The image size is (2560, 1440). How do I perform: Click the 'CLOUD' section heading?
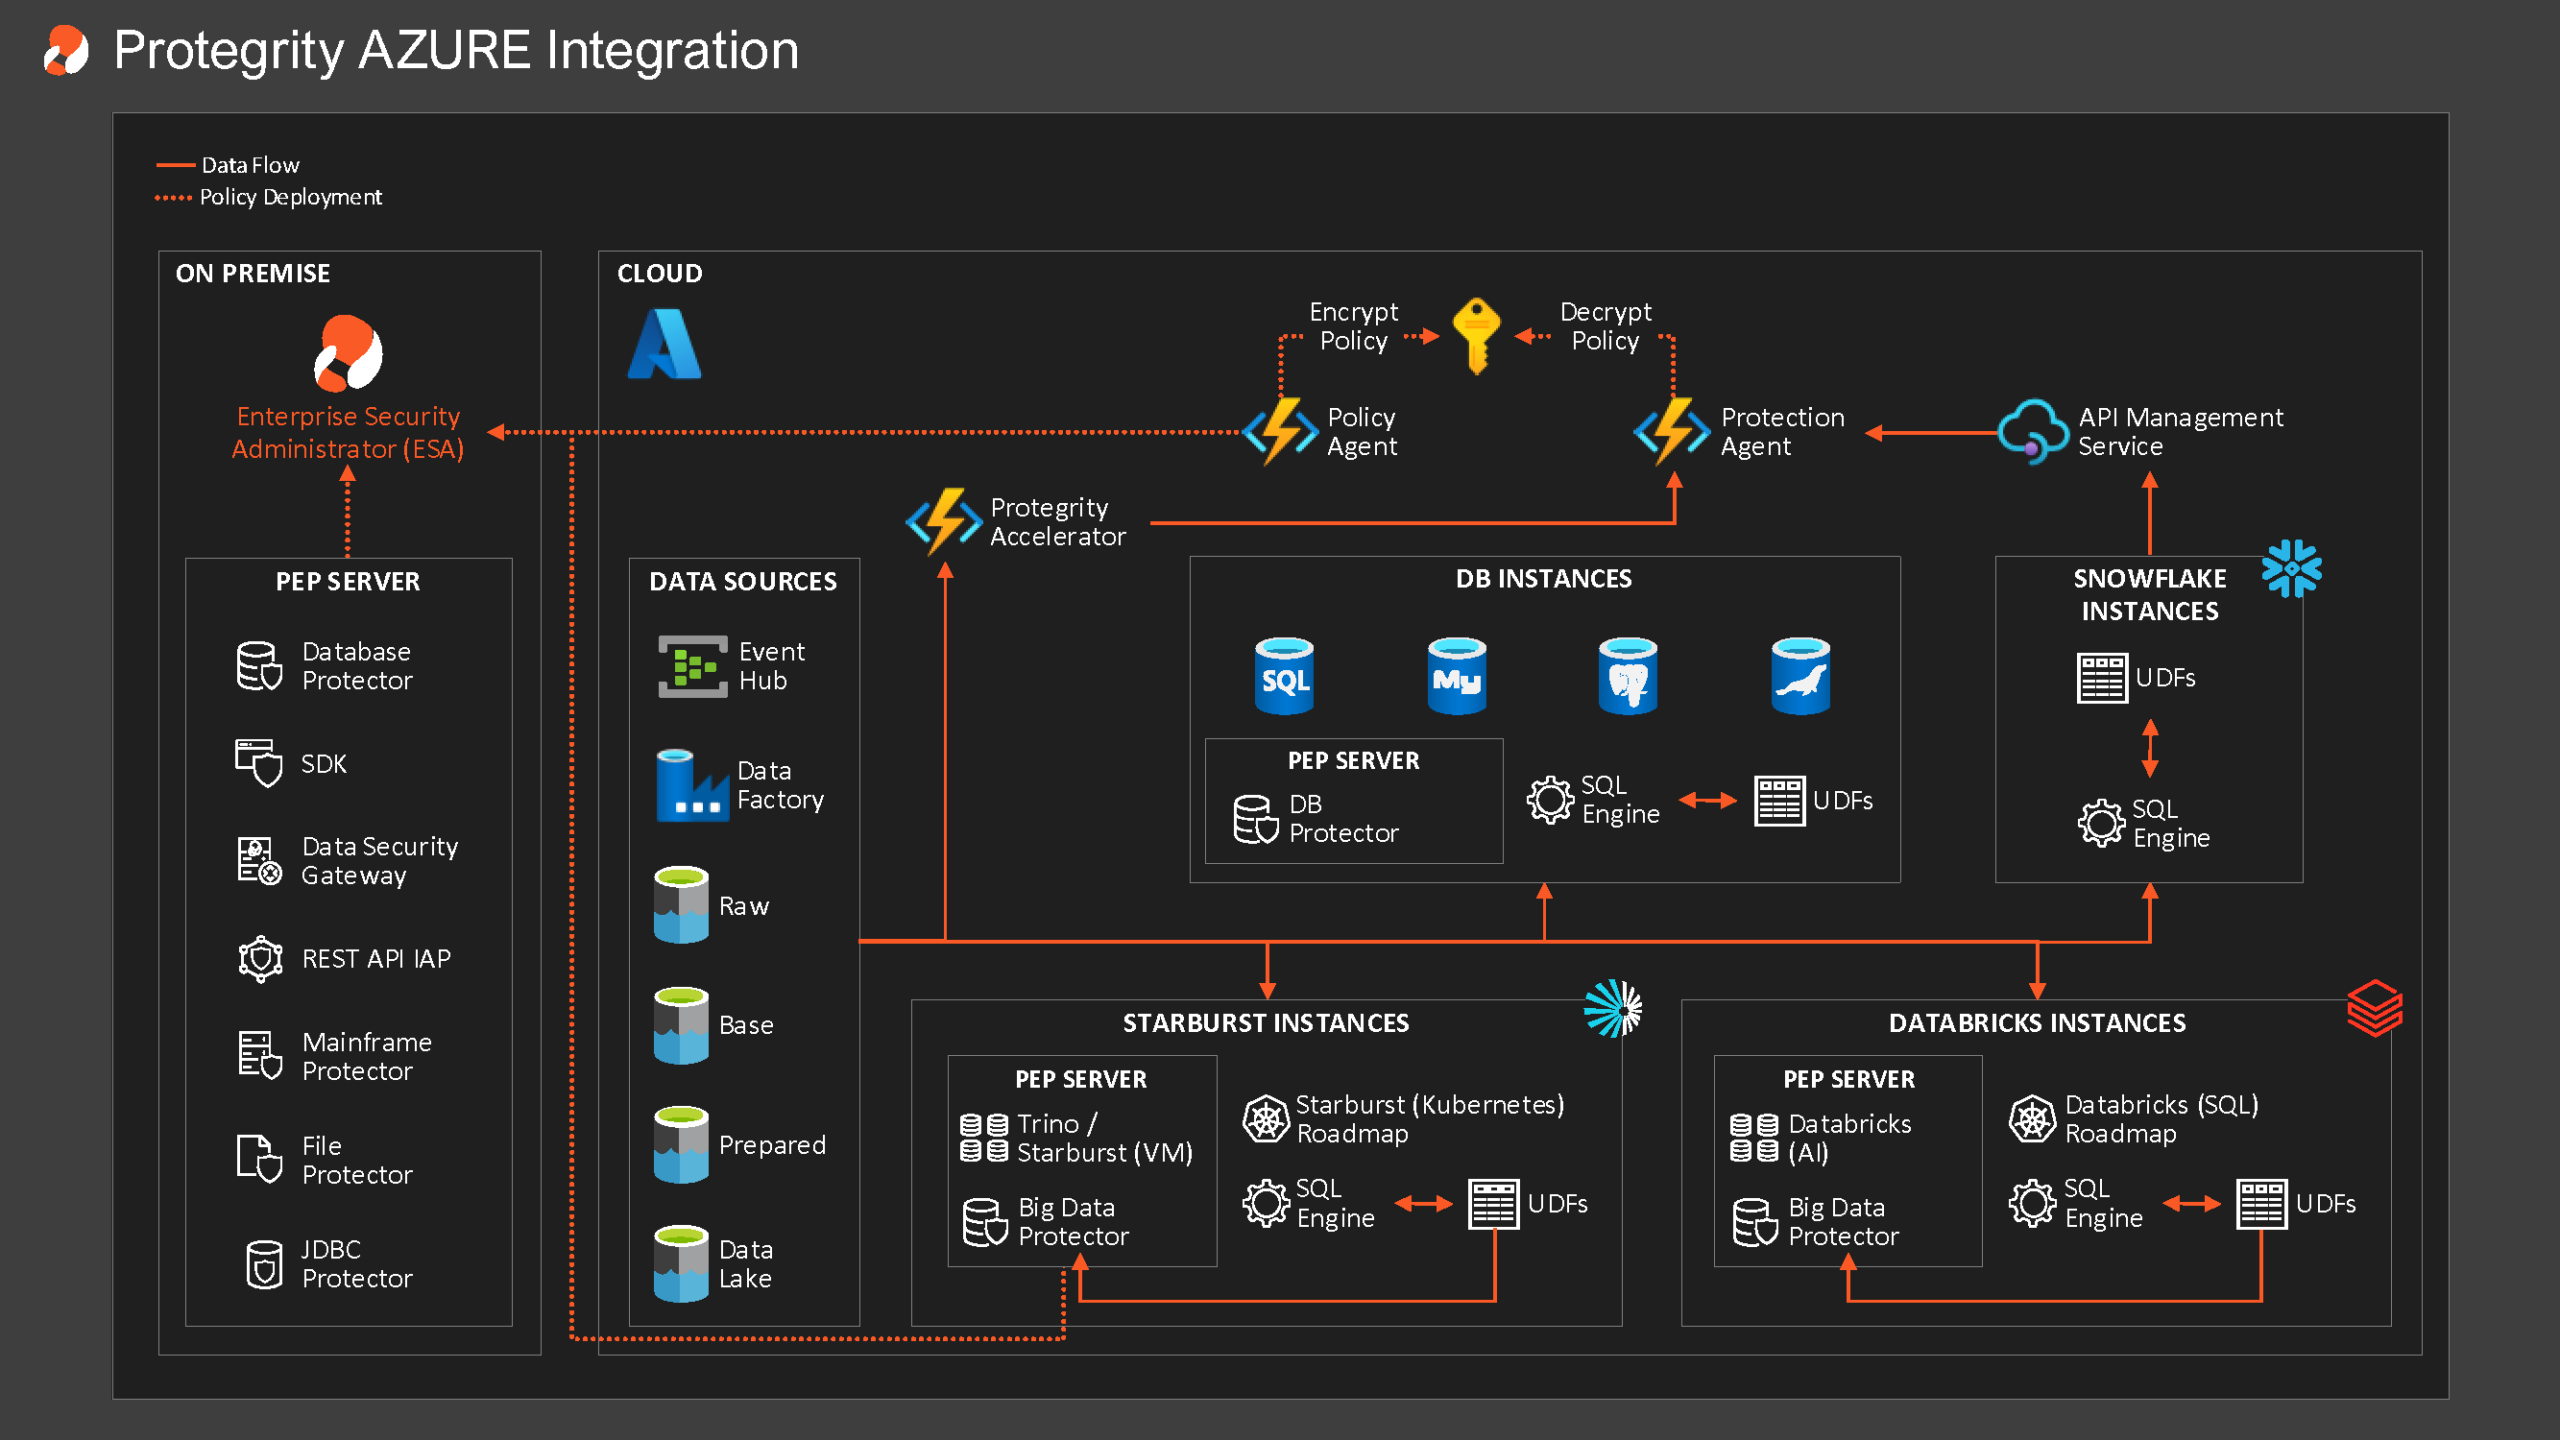tap(660, 273)
